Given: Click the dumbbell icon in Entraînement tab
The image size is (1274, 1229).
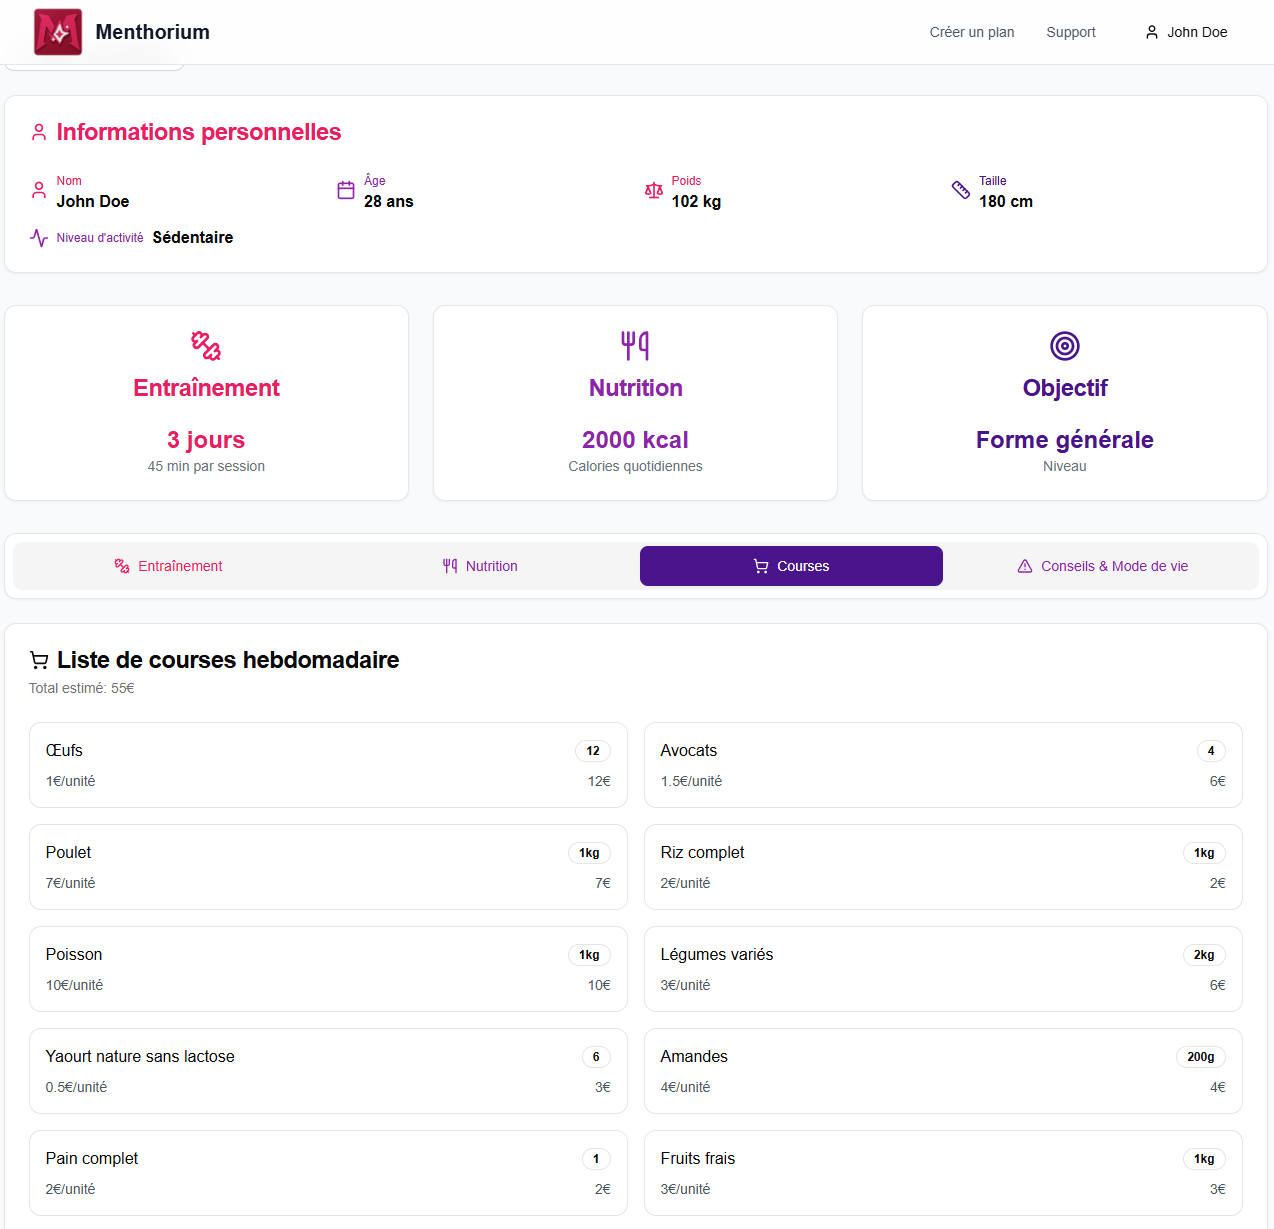Looking at the screenshot, I should pyautogui.click(x=122, y=566).
